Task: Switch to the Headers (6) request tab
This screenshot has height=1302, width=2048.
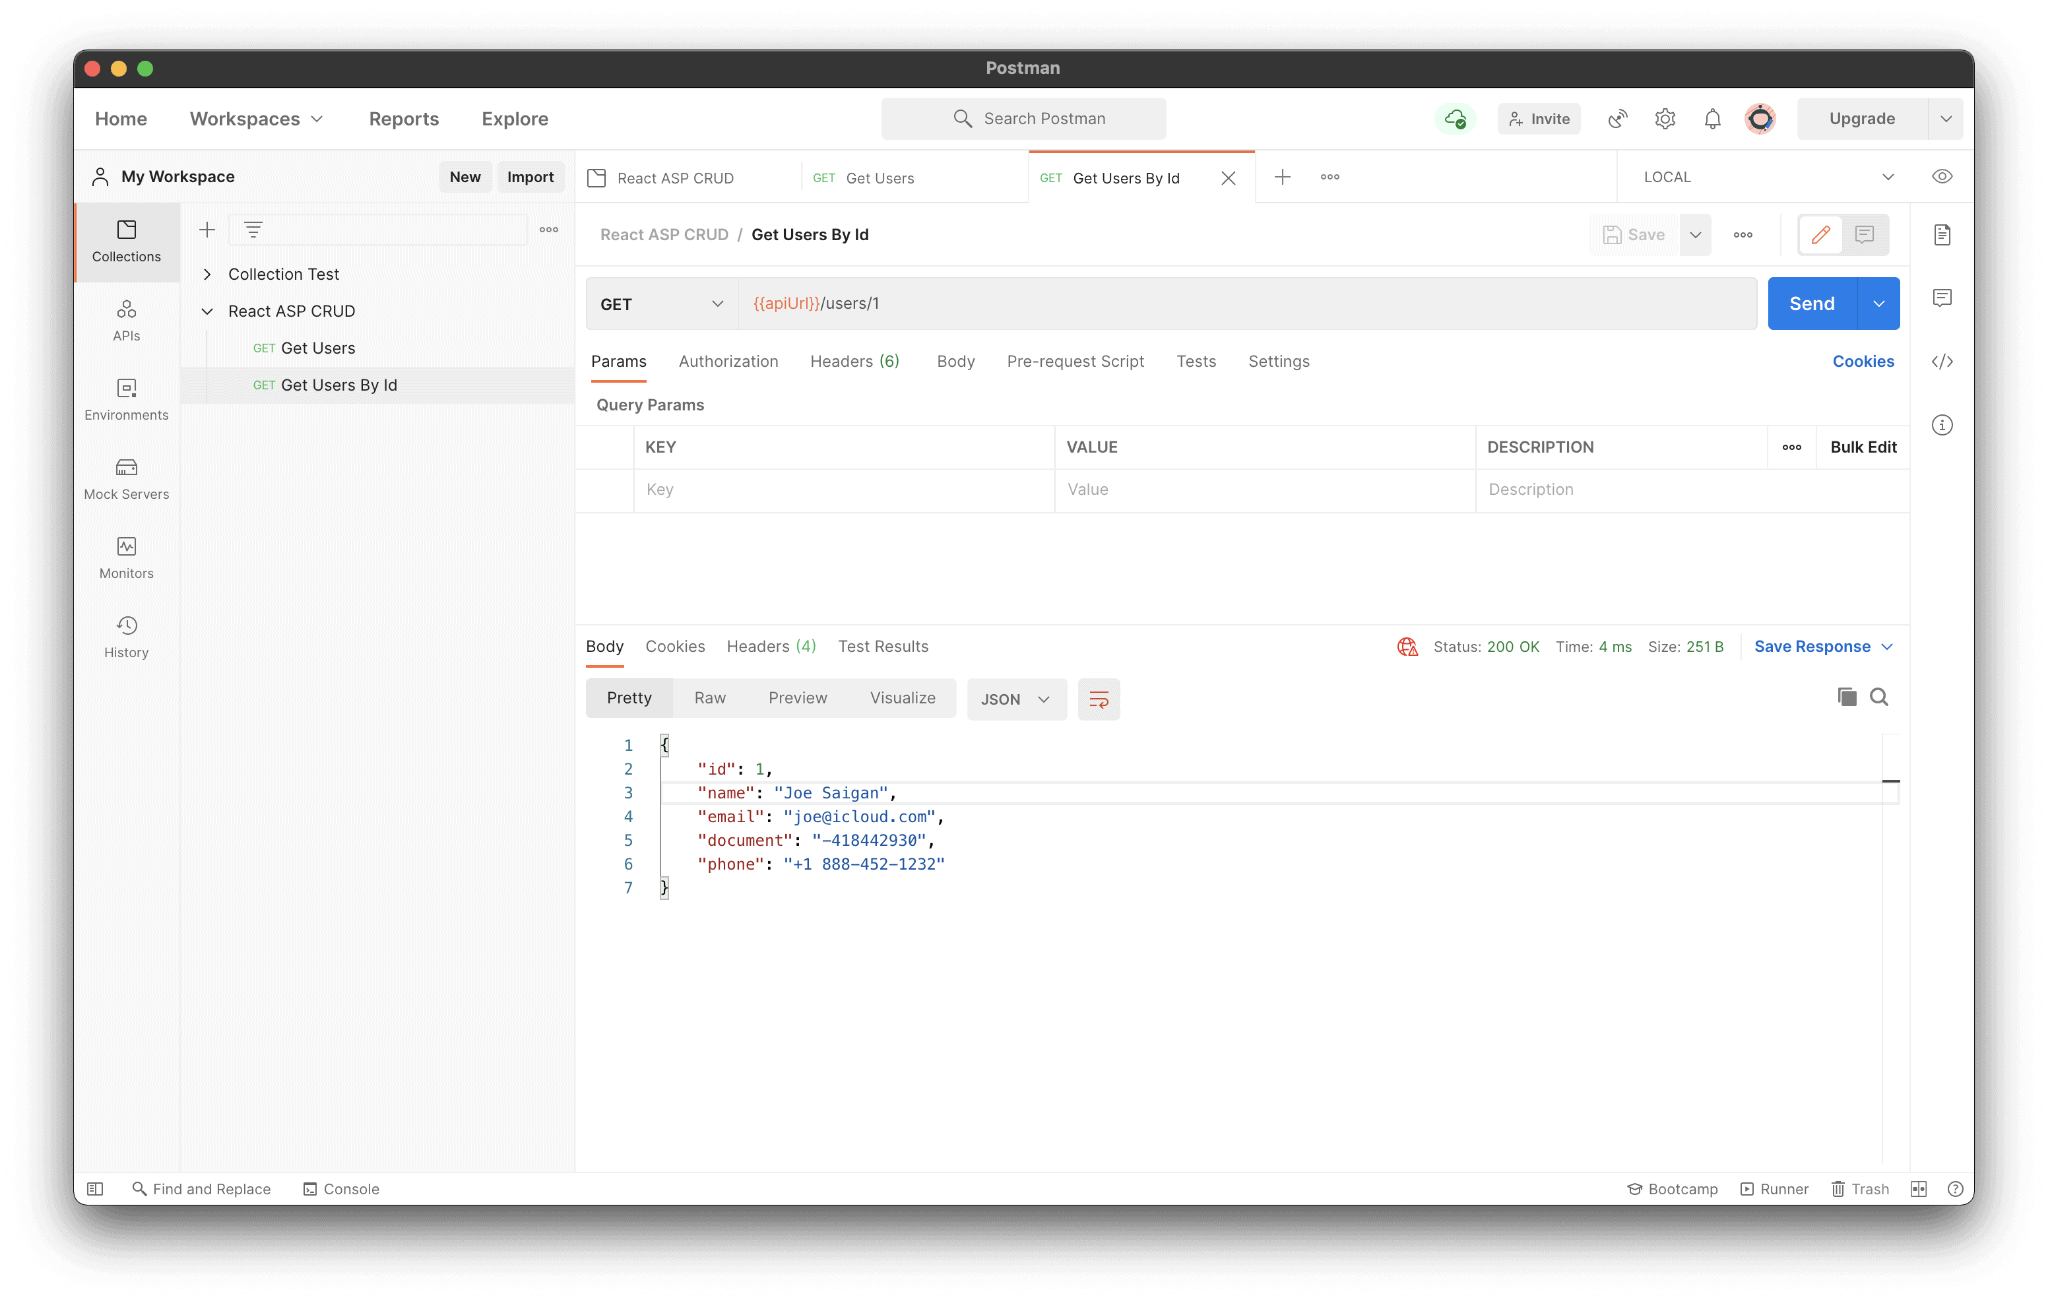Action: (x=855, y=362)
